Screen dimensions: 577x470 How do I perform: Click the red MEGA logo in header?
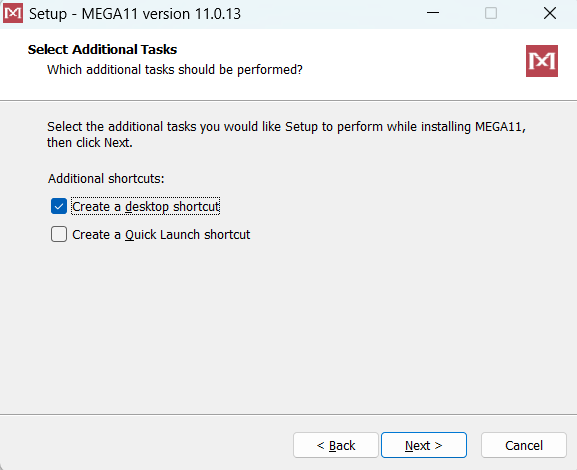(x=542, y=61)
